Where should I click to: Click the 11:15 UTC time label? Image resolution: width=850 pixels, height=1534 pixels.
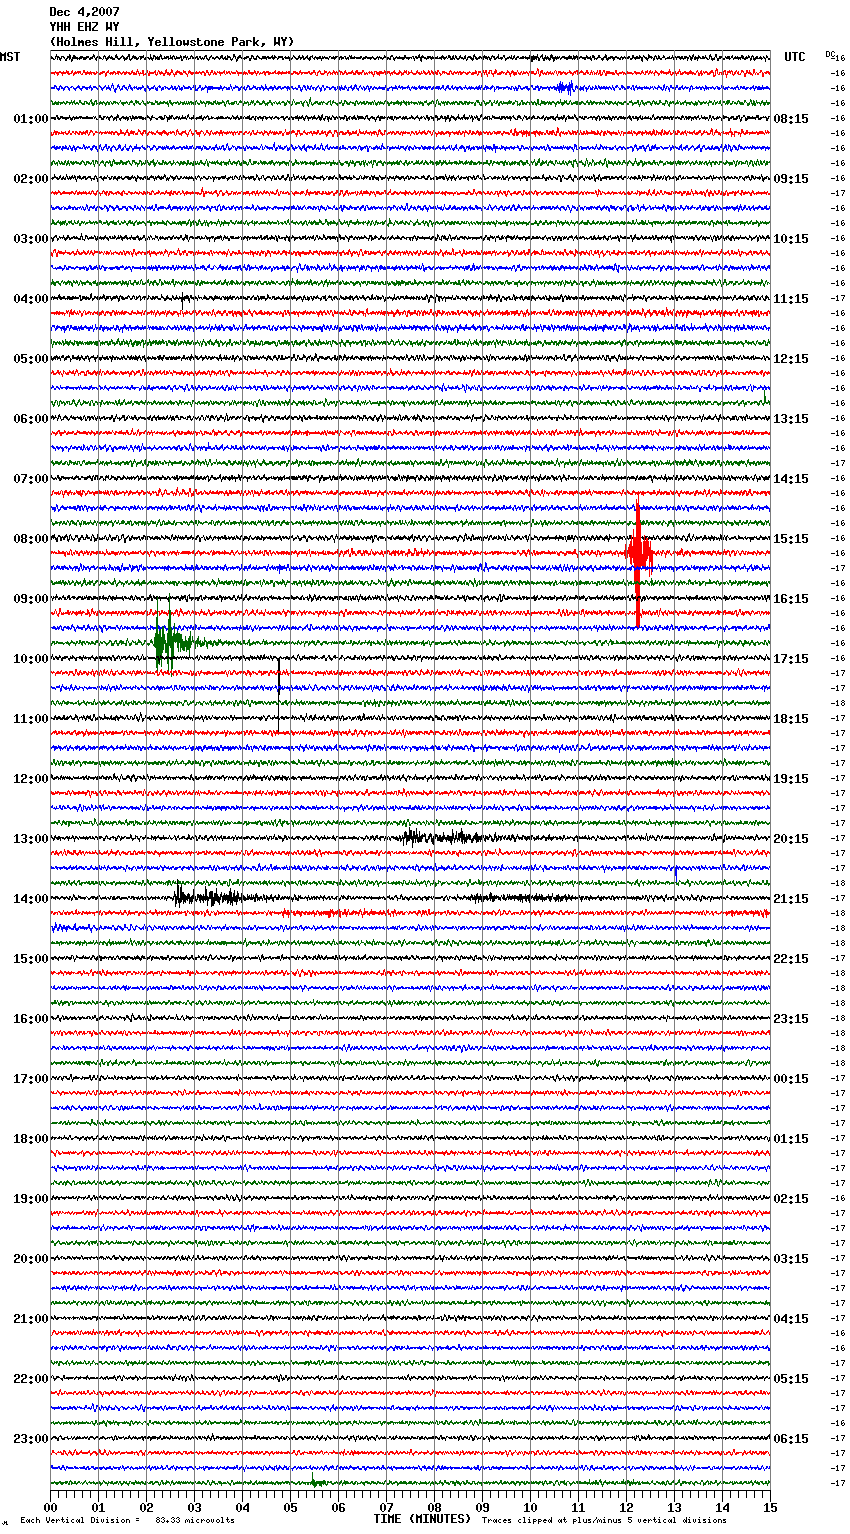[x=791, y=299]
